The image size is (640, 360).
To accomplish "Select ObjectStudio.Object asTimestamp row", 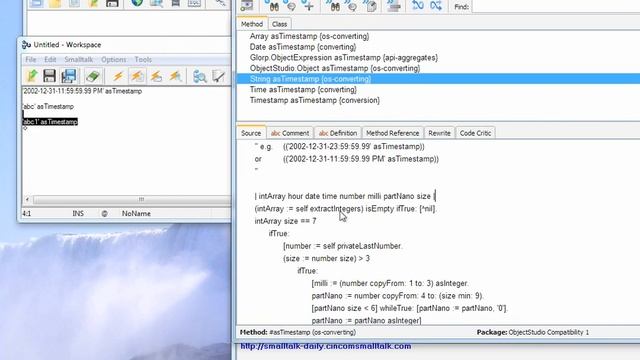I will 438,68.
